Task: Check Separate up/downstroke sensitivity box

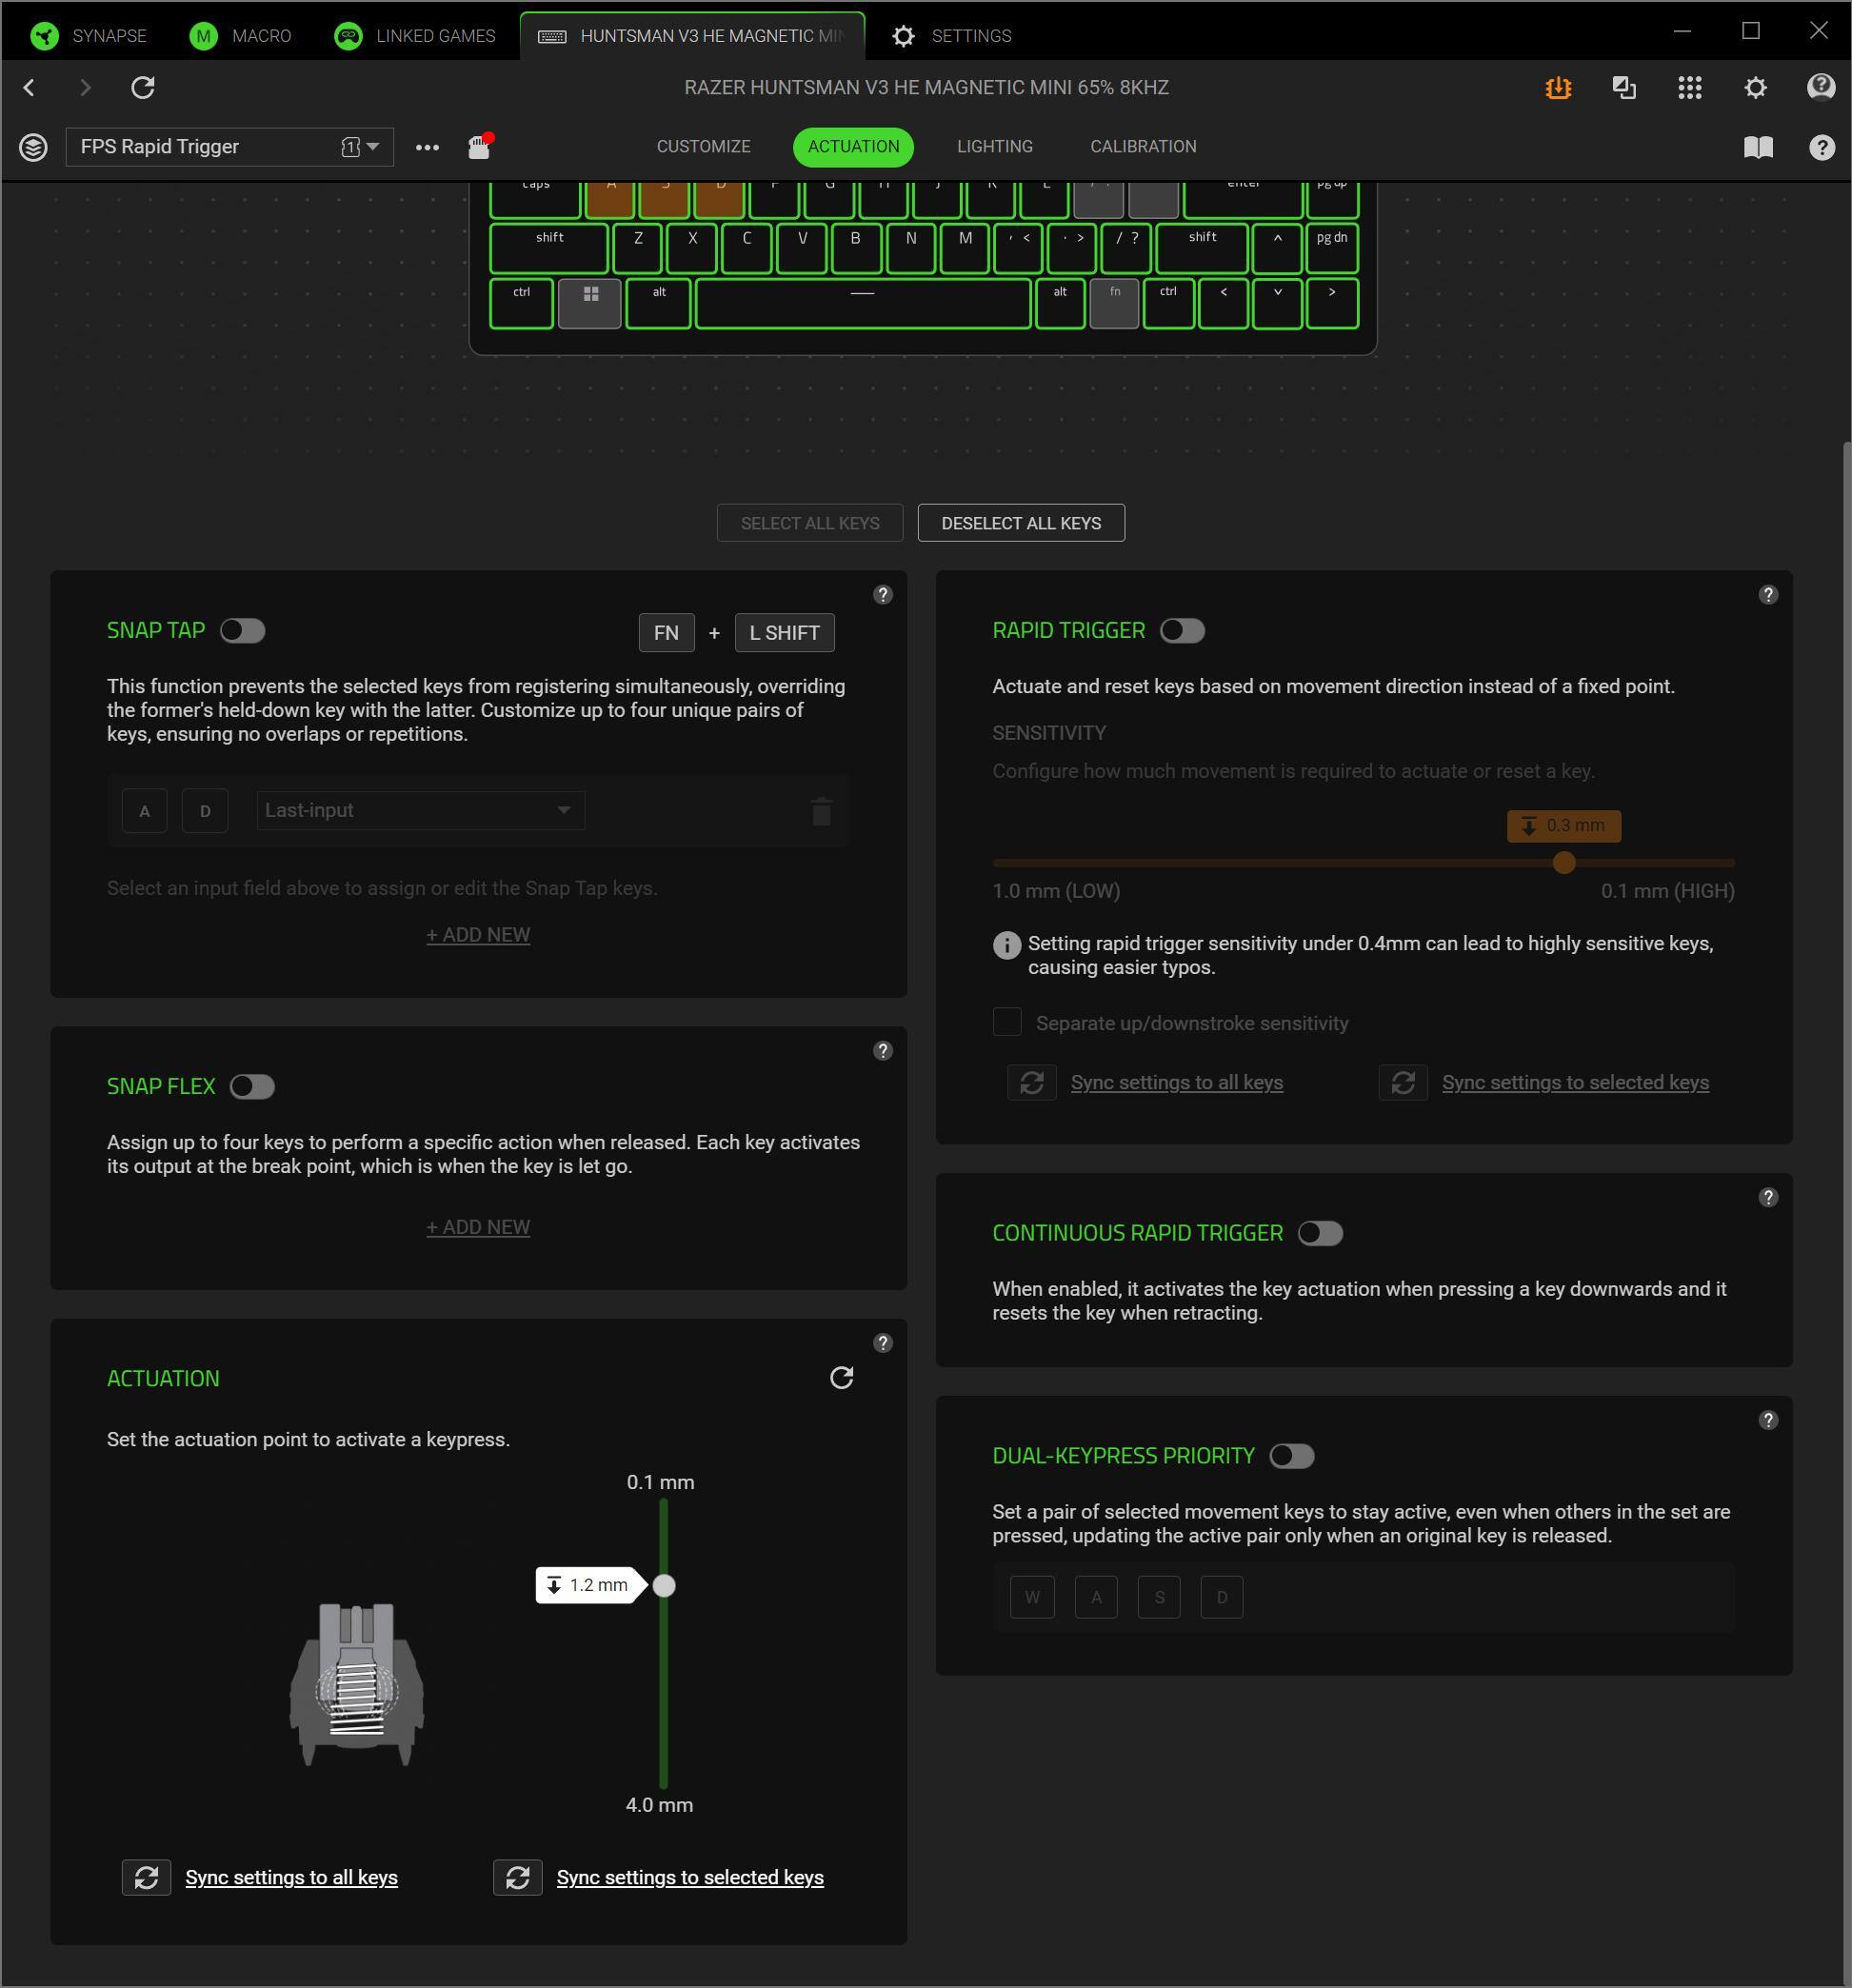Action: click(1007, 1023)
